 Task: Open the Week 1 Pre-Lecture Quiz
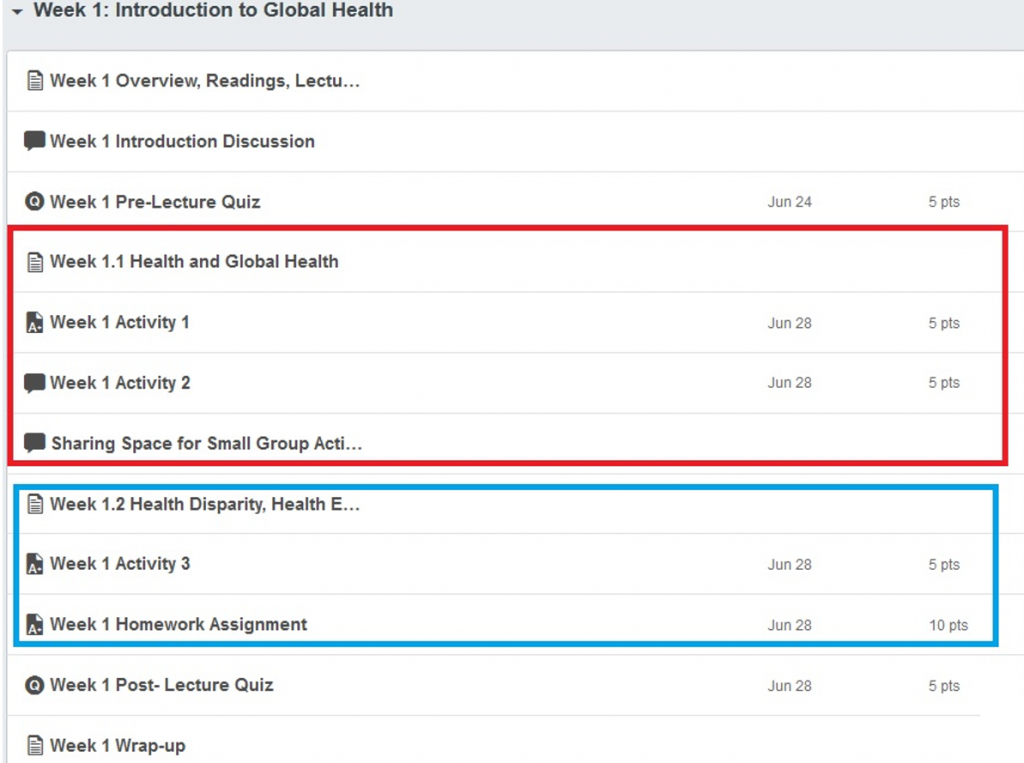(155, 202)
